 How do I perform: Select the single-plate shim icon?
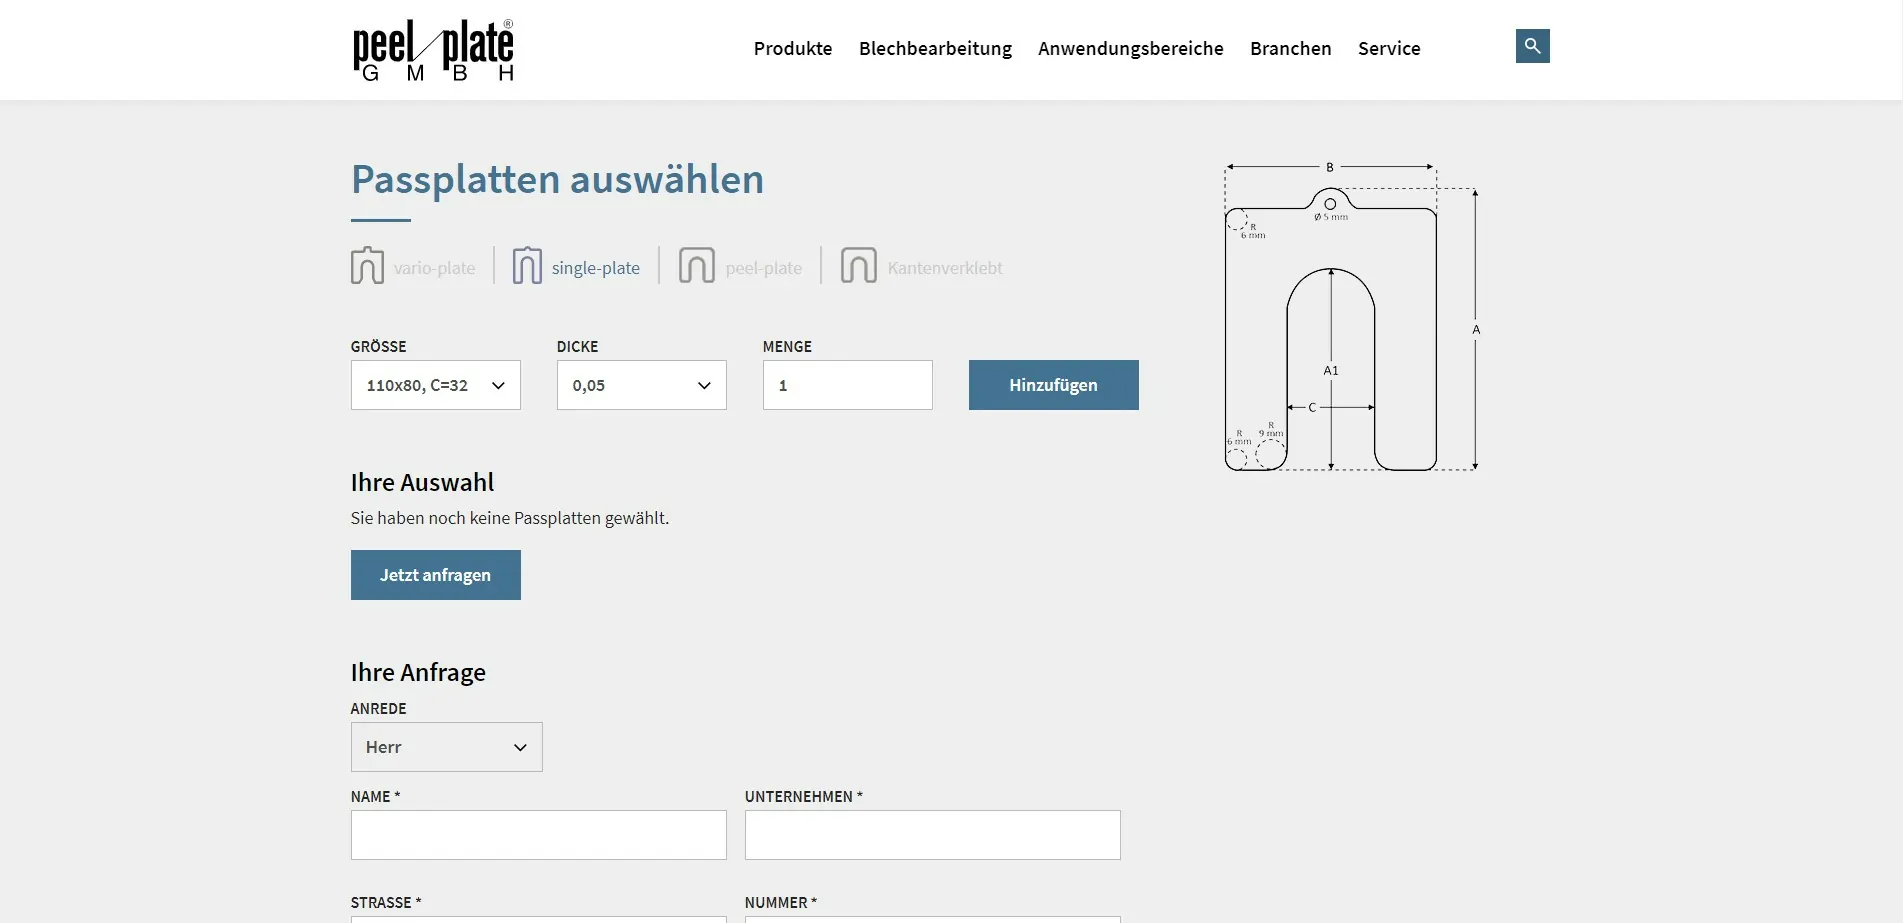click(527, 266)
